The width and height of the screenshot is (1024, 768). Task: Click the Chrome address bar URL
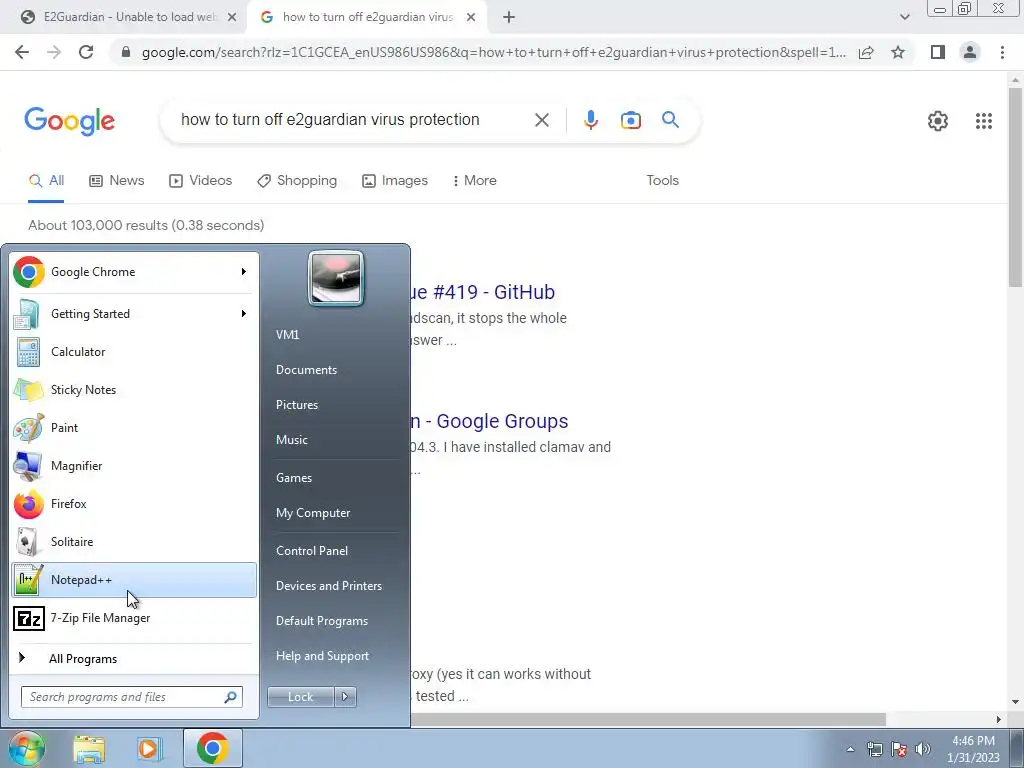pyautogui.click(x=494, y=52)
